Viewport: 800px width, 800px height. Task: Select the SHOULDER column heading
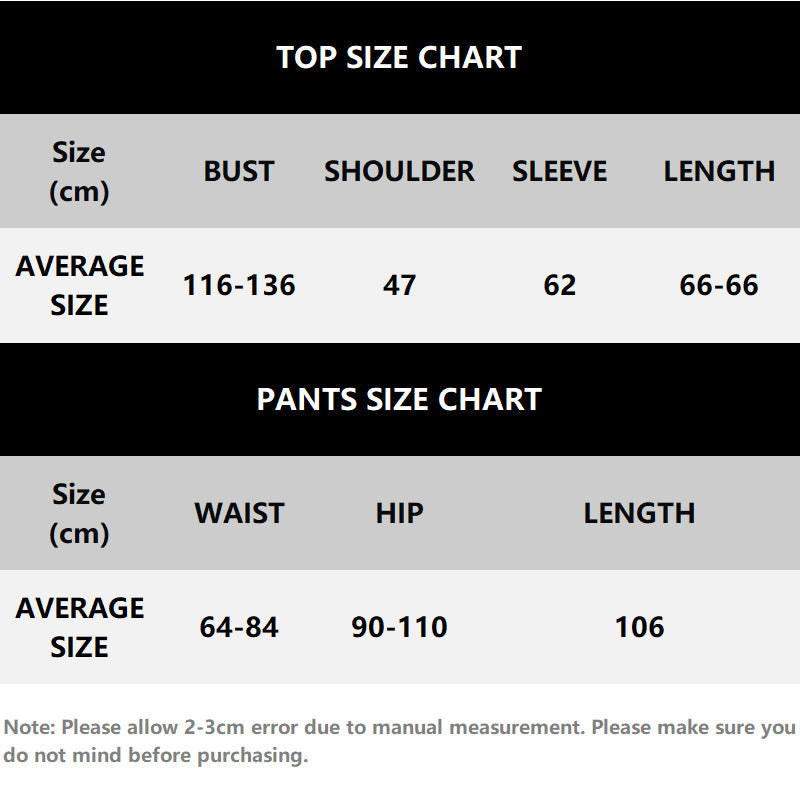[x=399, y=171]
